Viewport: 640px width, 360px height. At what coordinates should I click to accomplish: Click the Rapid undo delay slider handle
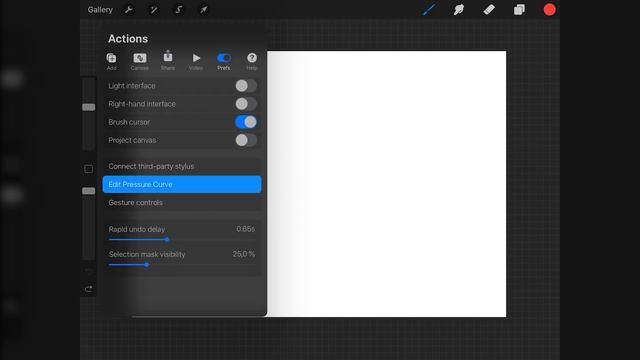[x=167, y=240]
